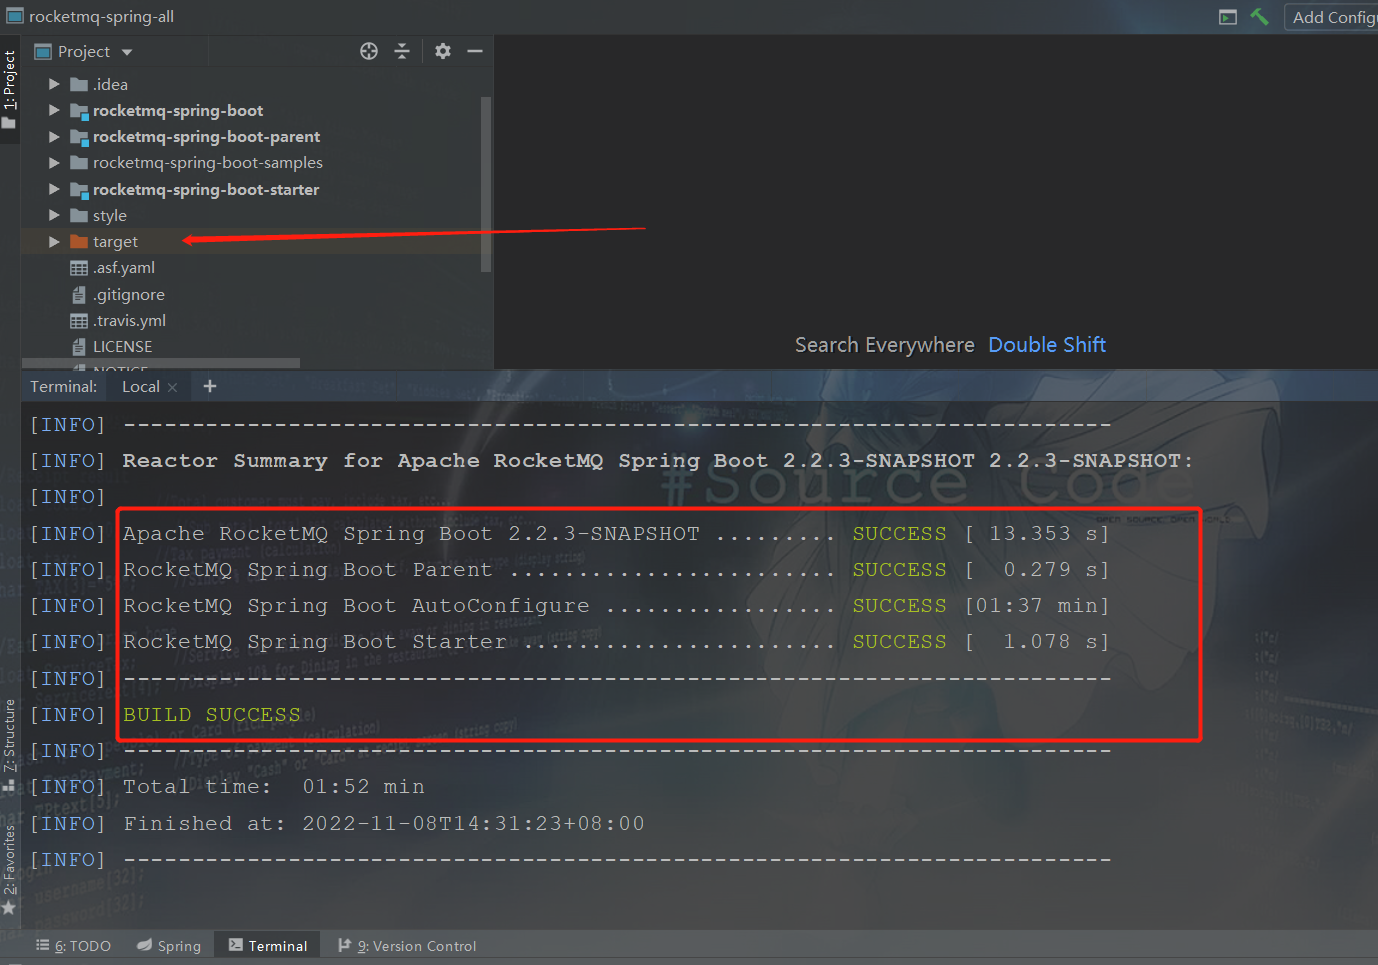Select the .travis.yml file
Image resolution: width=1378 pixels, height=965 pixels.
pyautogui.click(x=128, y=320)
